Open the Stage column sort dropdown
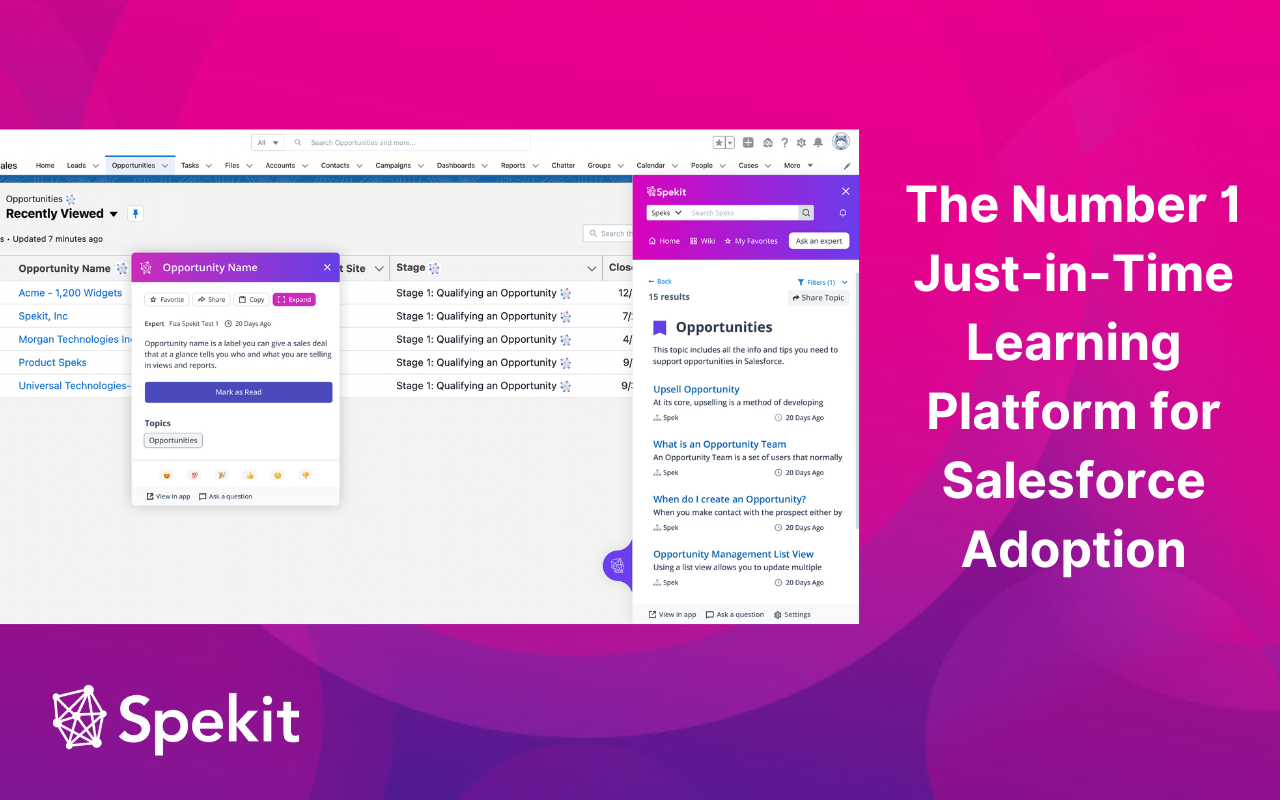1280x800 pixels. [x=591, y=268]
